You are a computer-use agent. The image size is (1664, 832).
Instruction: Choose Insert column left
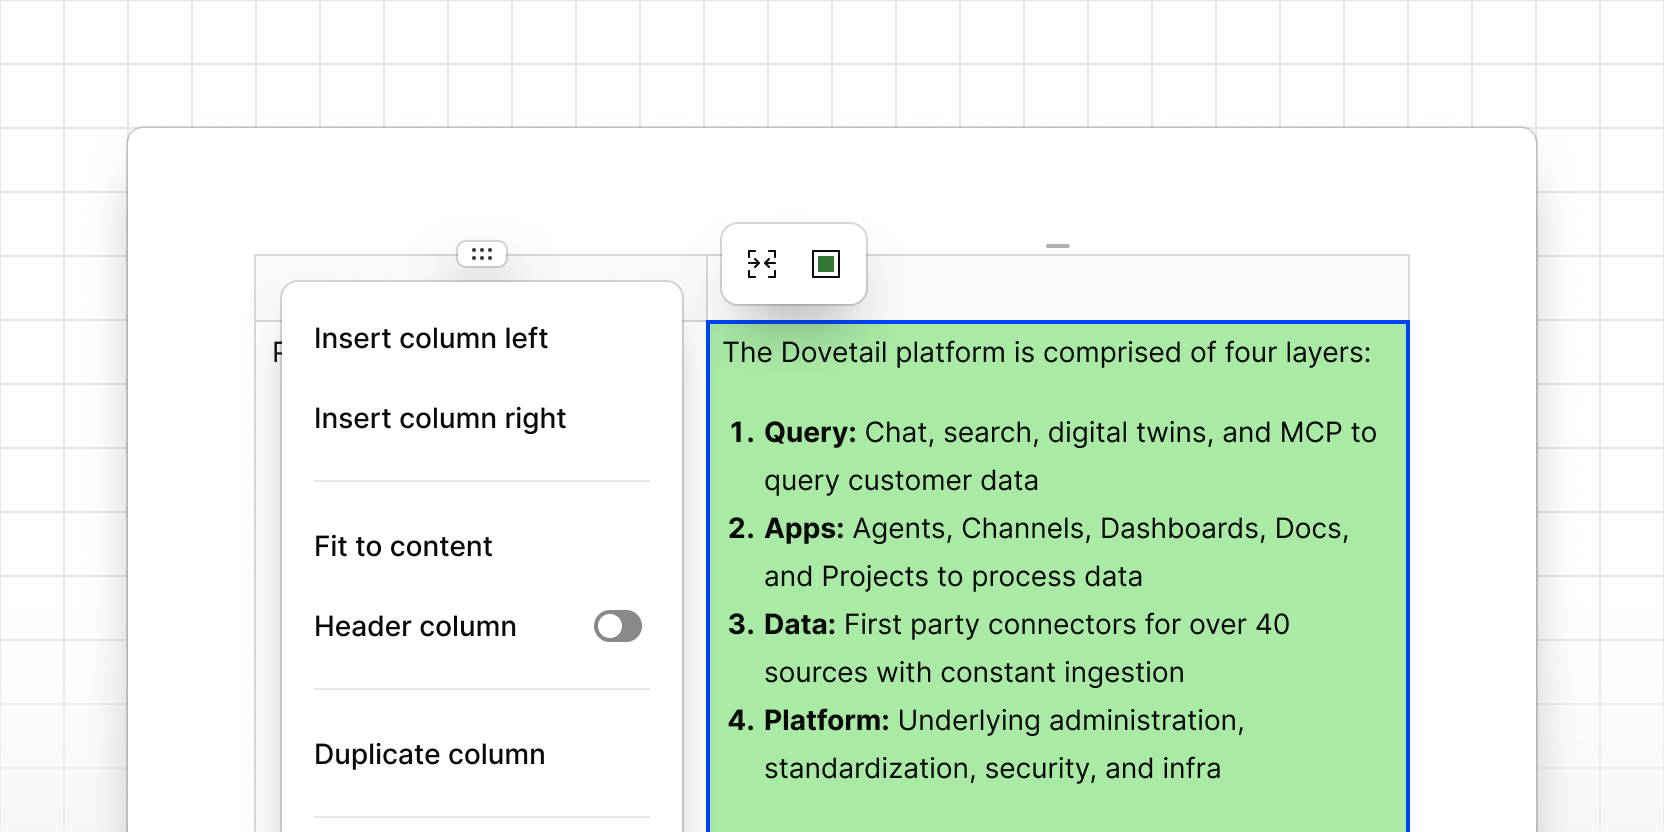[431, 338]
